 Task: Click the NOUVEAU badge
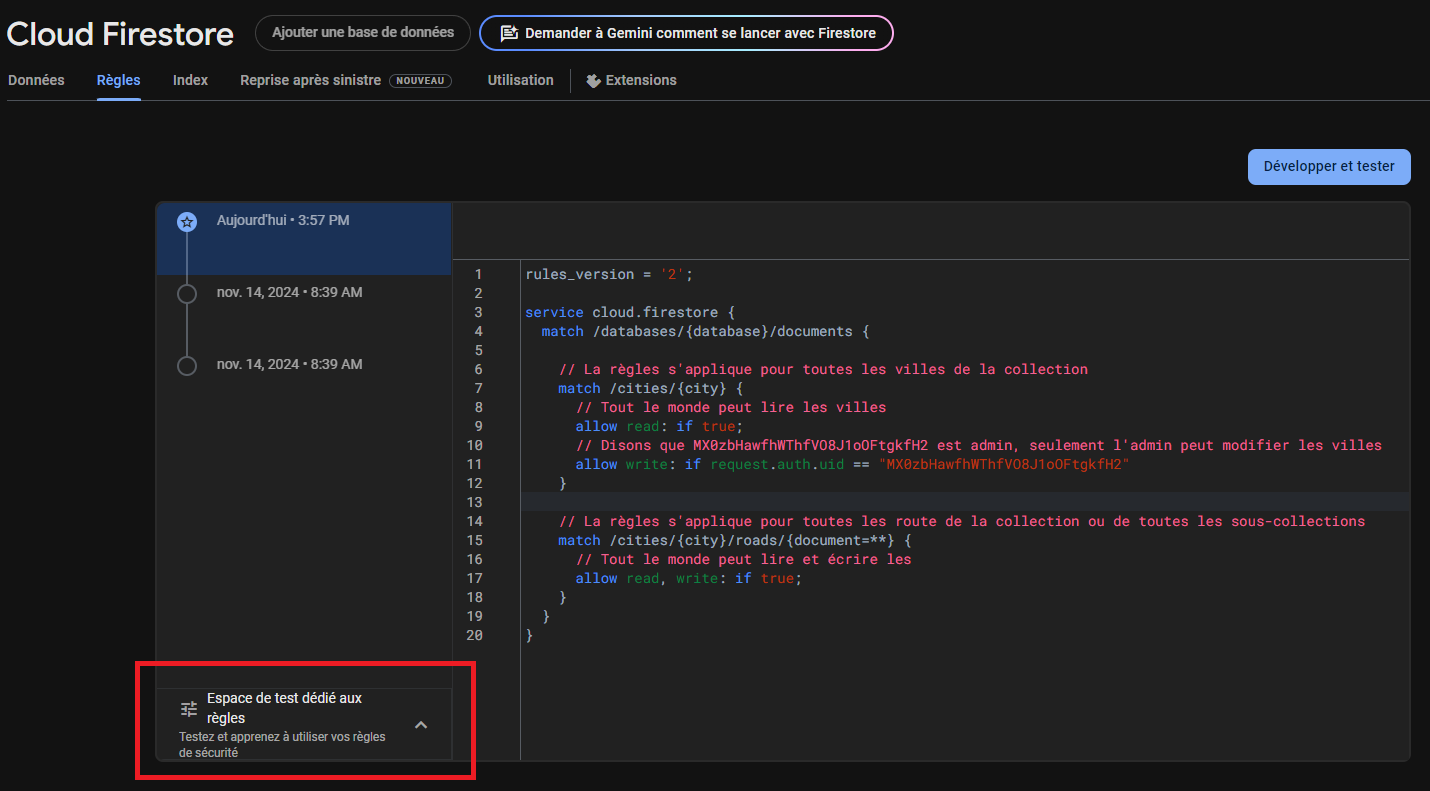point(420,81)
